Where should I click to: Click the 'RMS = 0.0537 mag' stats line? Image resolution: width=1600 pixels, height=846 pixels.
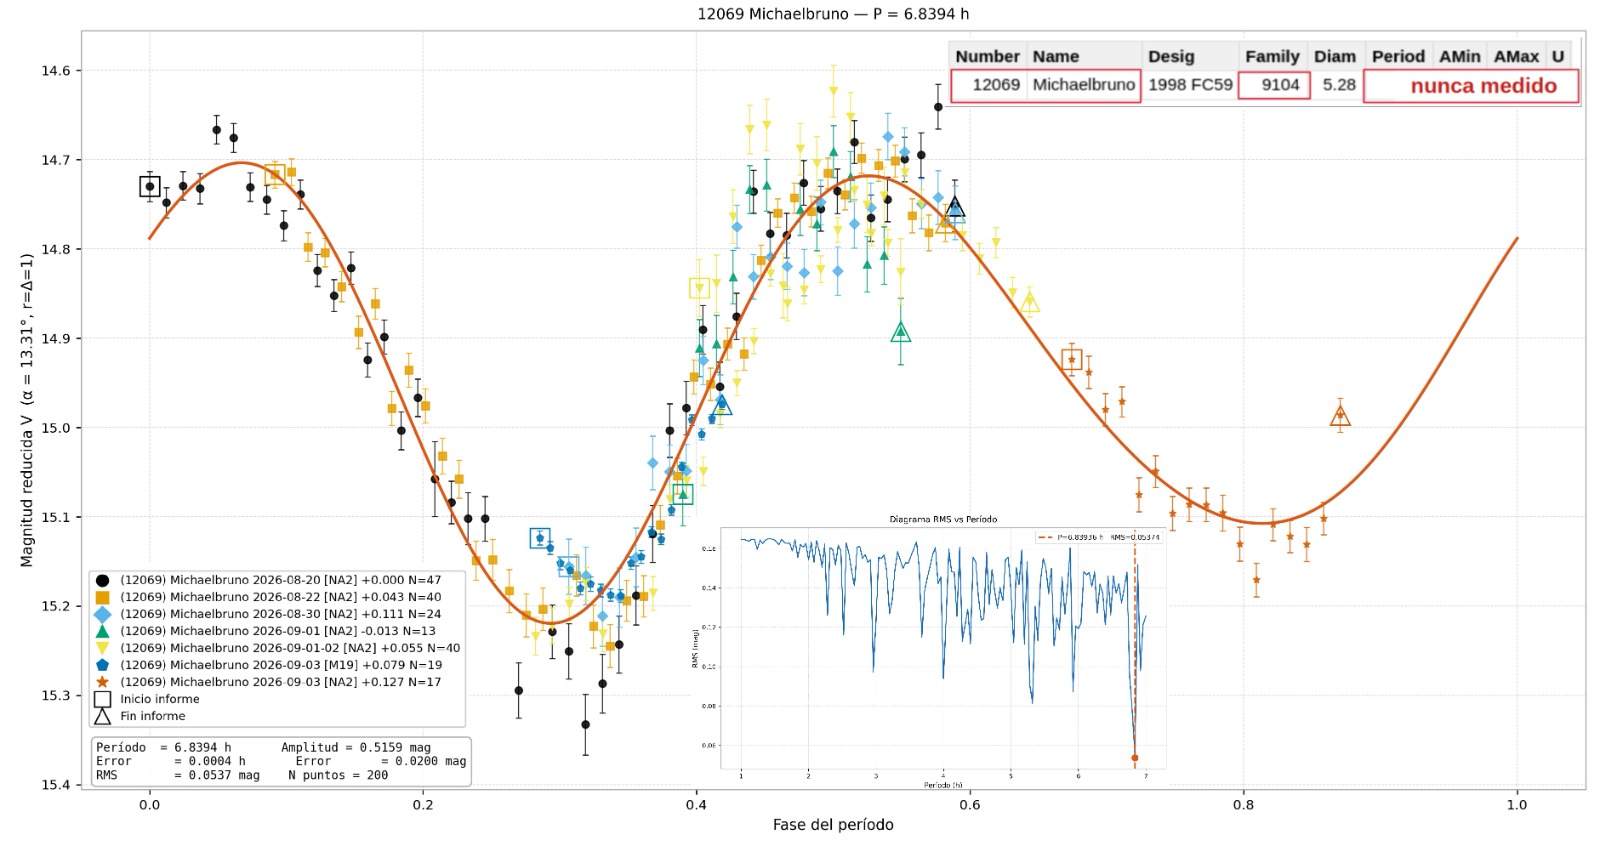pos(178,775)
